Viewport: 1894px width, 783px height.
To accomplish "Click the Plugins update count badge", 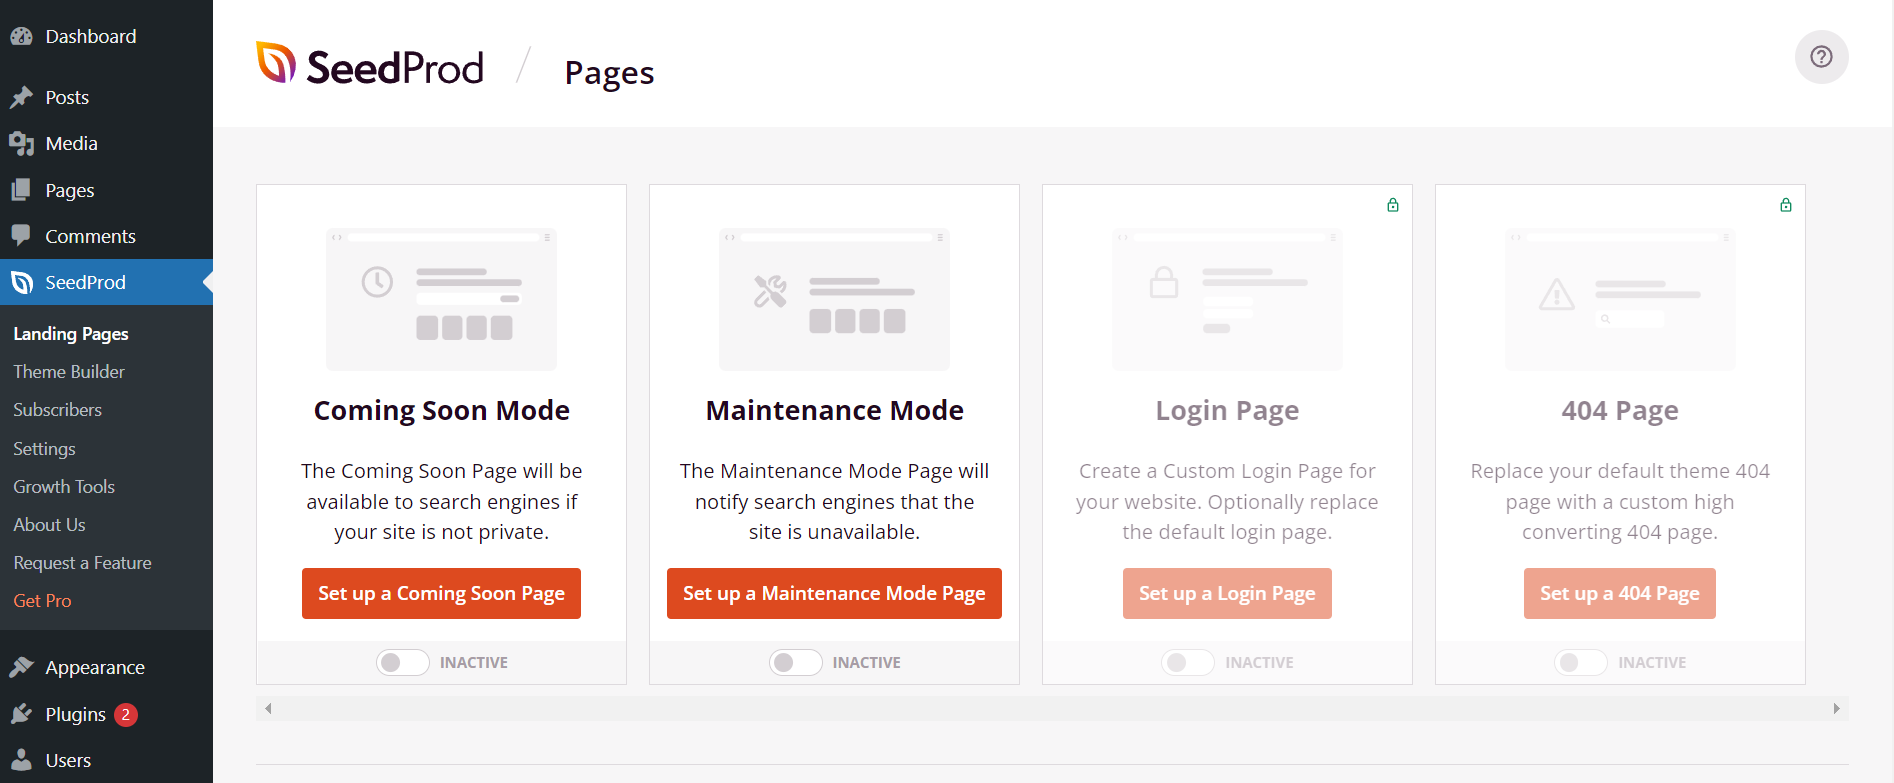I will click(x=125, y=715).
